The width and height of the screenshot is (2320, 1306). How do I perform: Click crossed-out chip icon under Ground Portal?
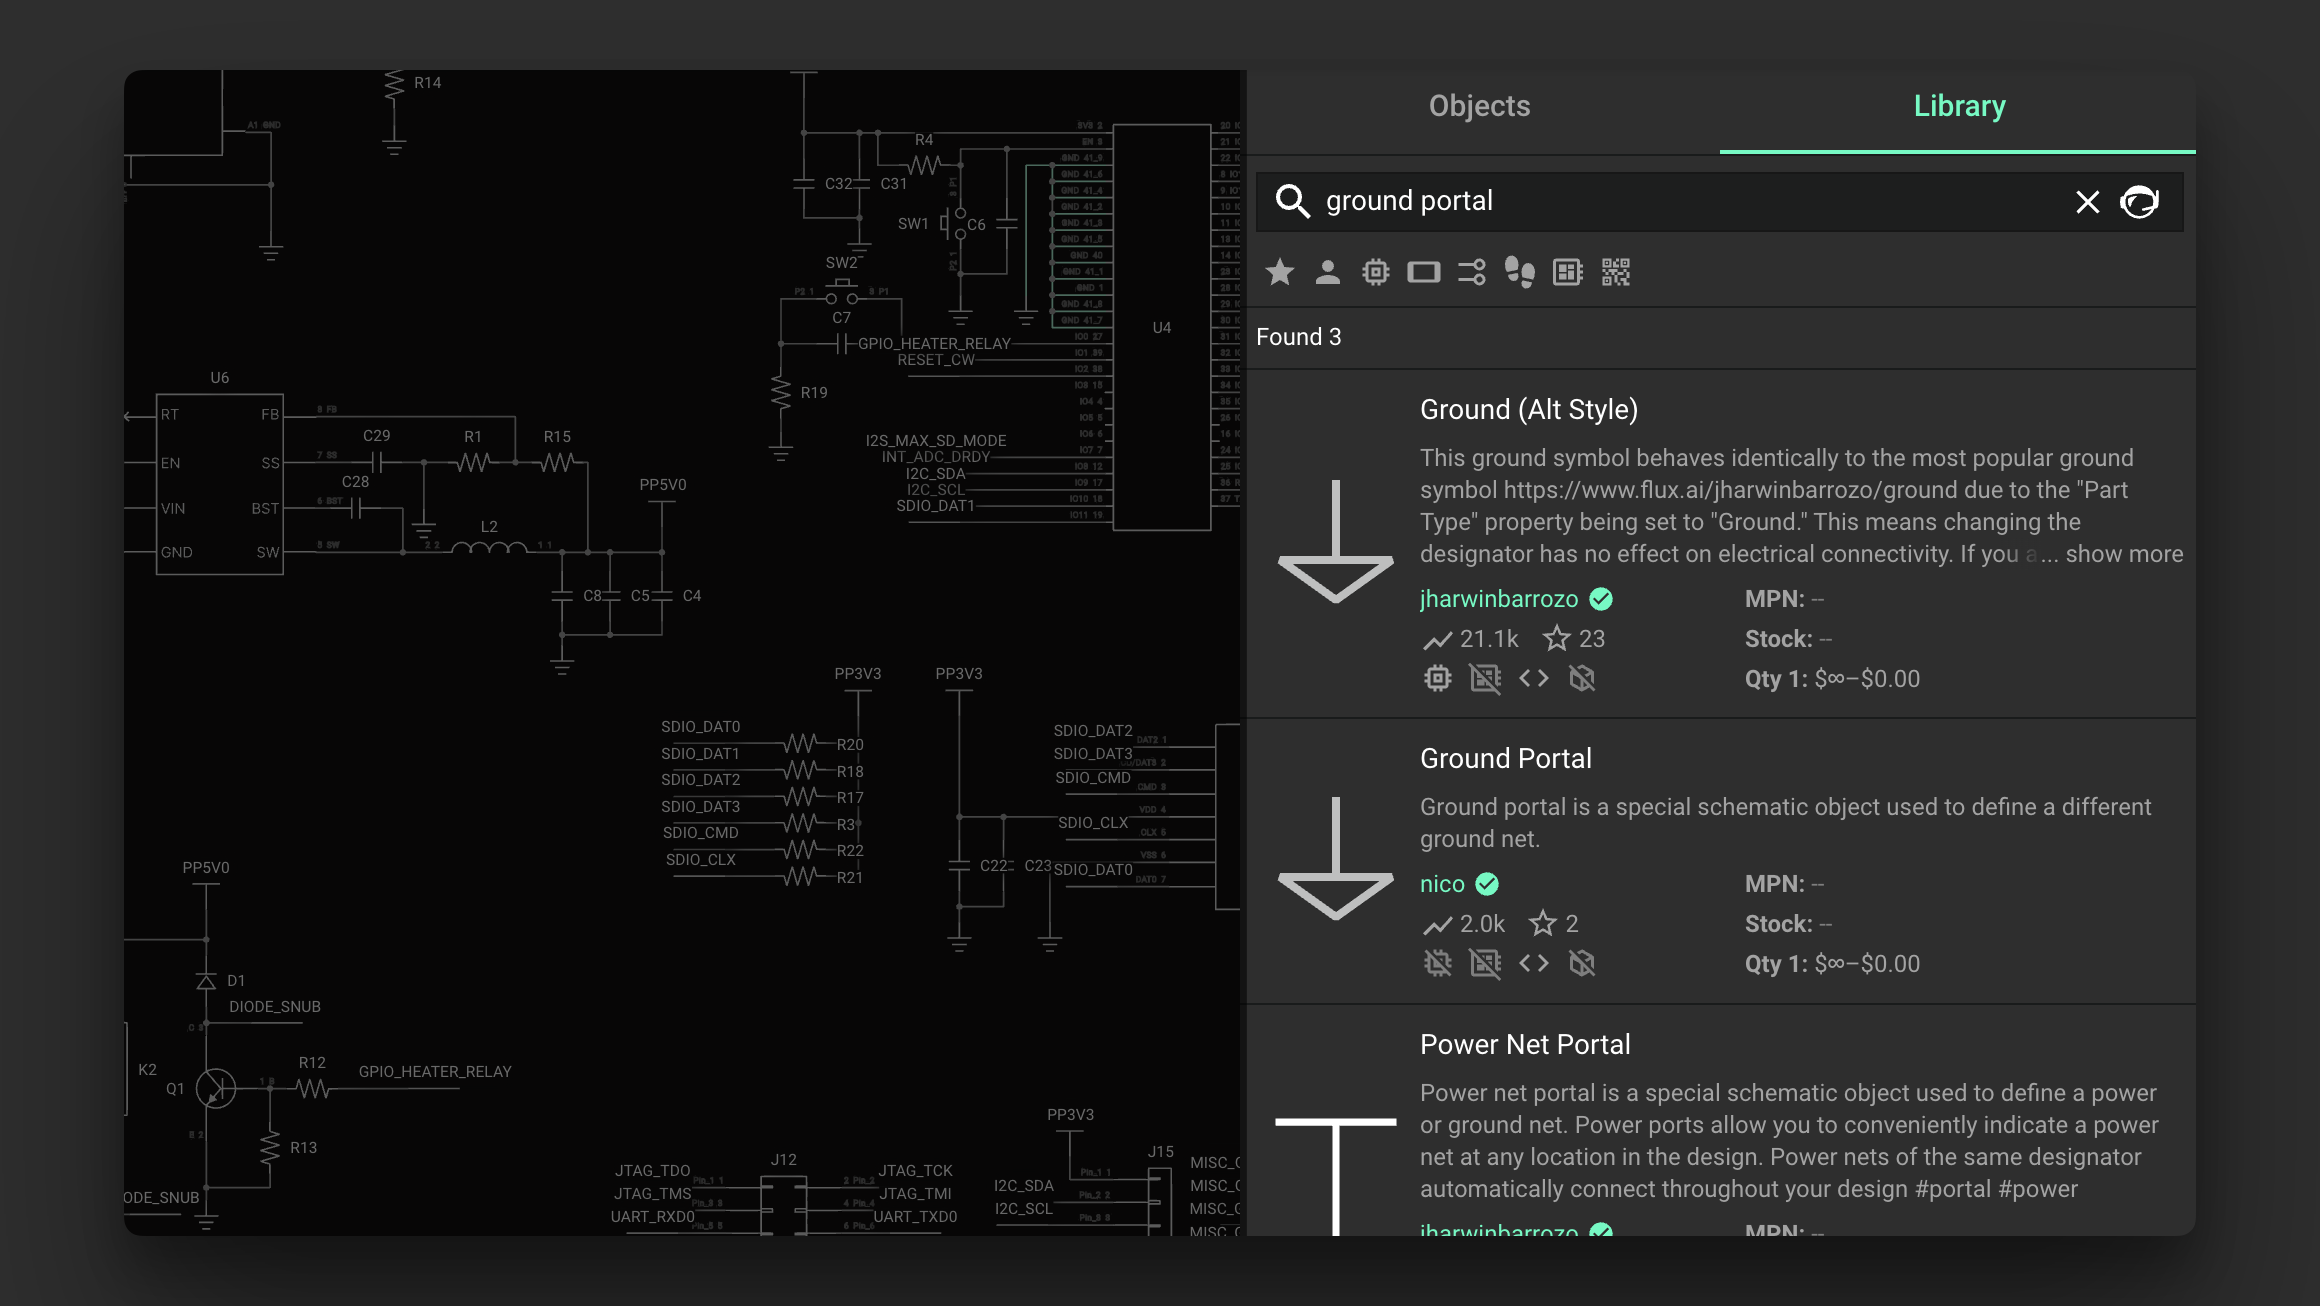click(1437, 964)
